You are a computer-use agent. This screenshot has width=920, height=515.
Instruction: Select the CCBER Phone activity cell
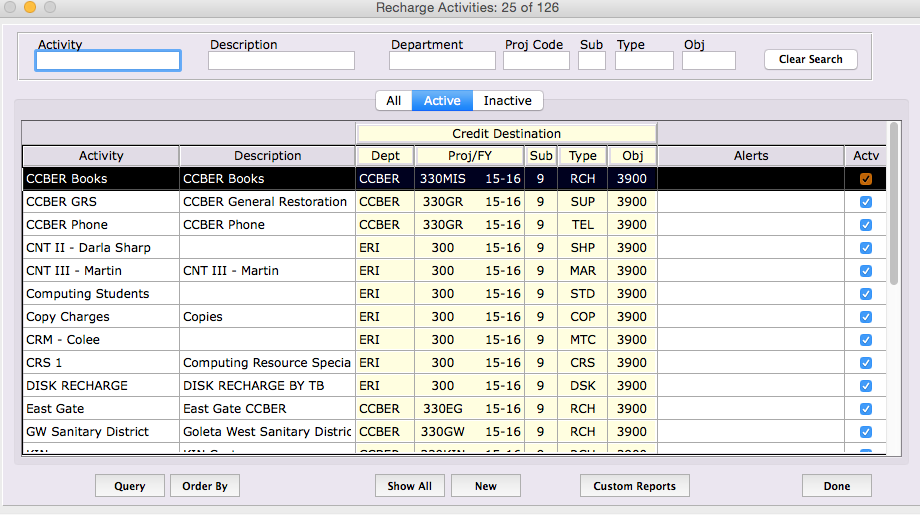click(101, 225)
